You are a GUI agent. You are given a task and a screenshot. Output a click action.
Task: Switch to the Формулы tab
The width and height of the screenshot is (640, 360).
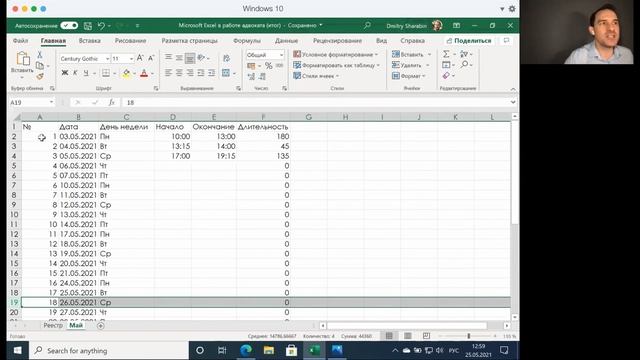point(247,41)
